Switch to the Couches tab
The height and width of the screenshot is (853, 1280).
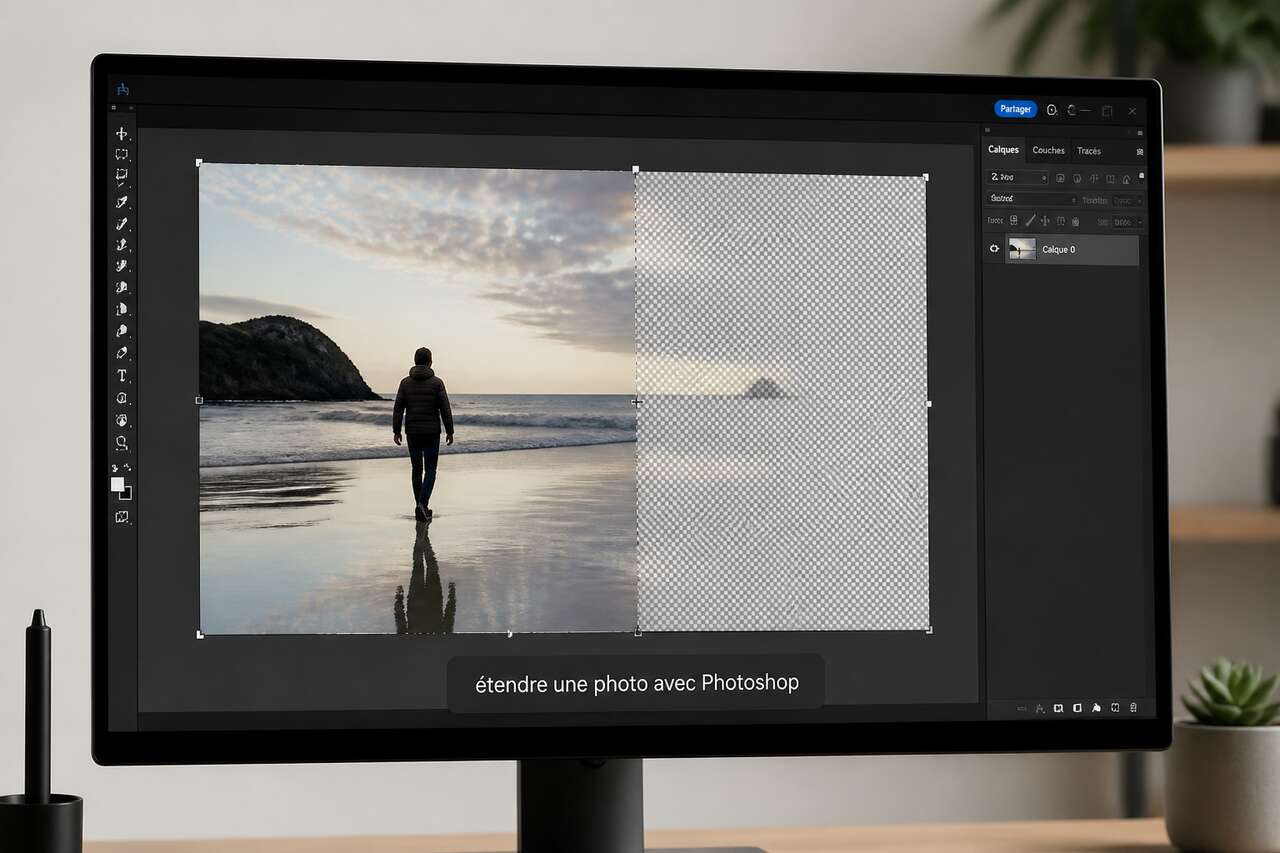coord(1048,150)
